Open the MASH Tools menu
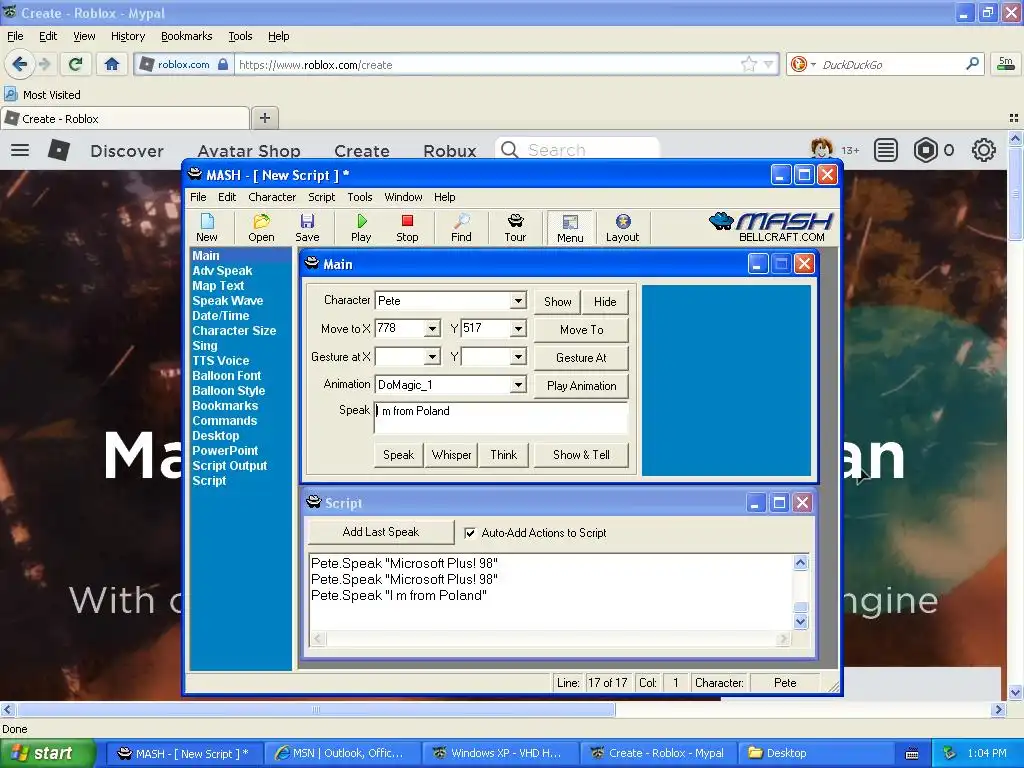The image size is (1024, 768). [360, 197]
